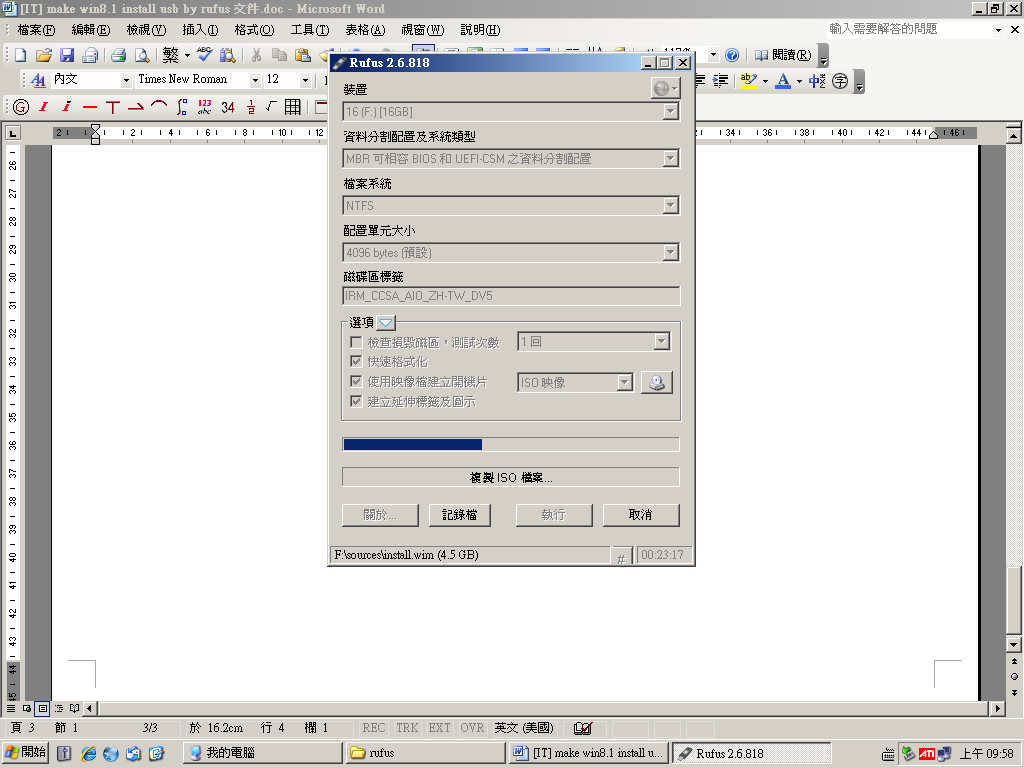
Task: Click the Rufus copy progress bar
Action: (x=511, y=445)
